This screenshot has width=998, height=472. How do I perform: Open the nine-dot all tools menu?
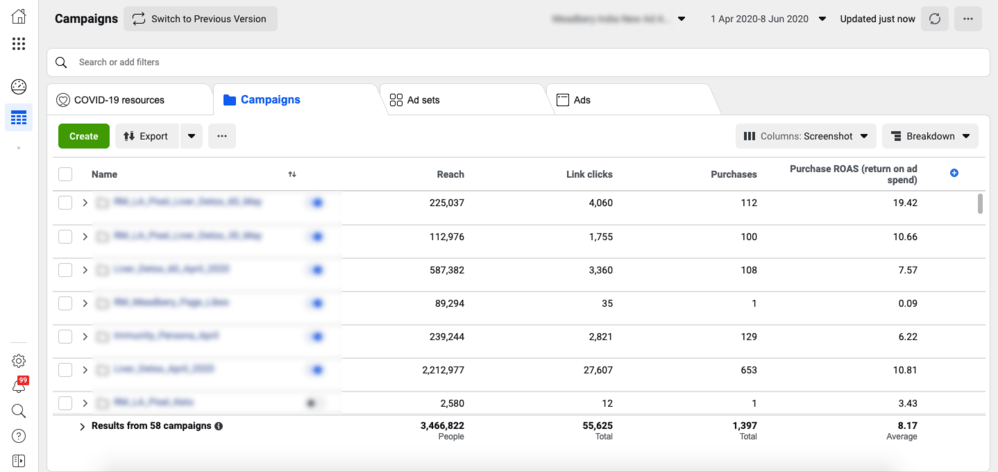pos(18,44)
